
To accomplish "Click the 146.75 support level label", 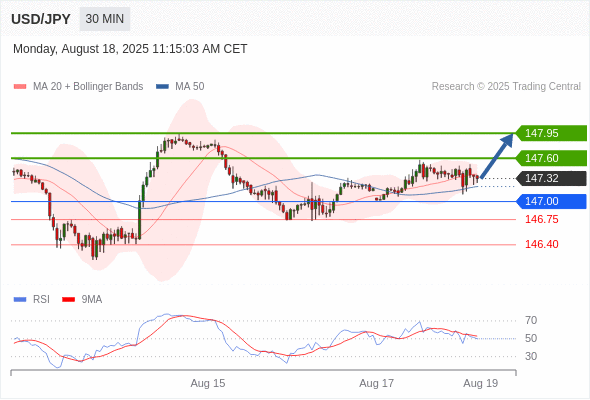I will click(542, 219).
